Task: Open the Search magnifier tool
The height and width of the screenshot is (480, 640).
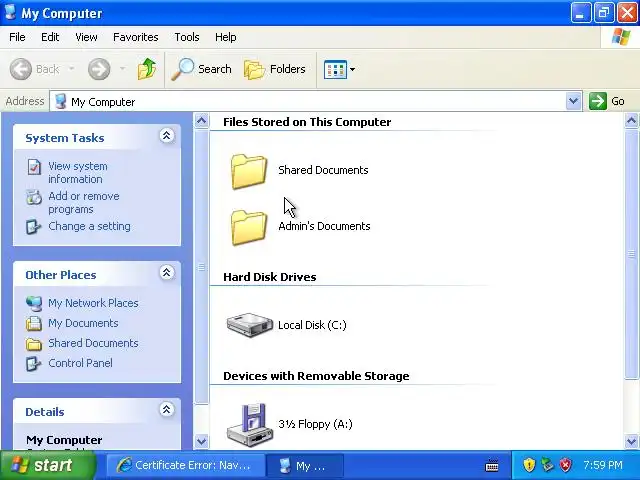Action: point(201,69)
